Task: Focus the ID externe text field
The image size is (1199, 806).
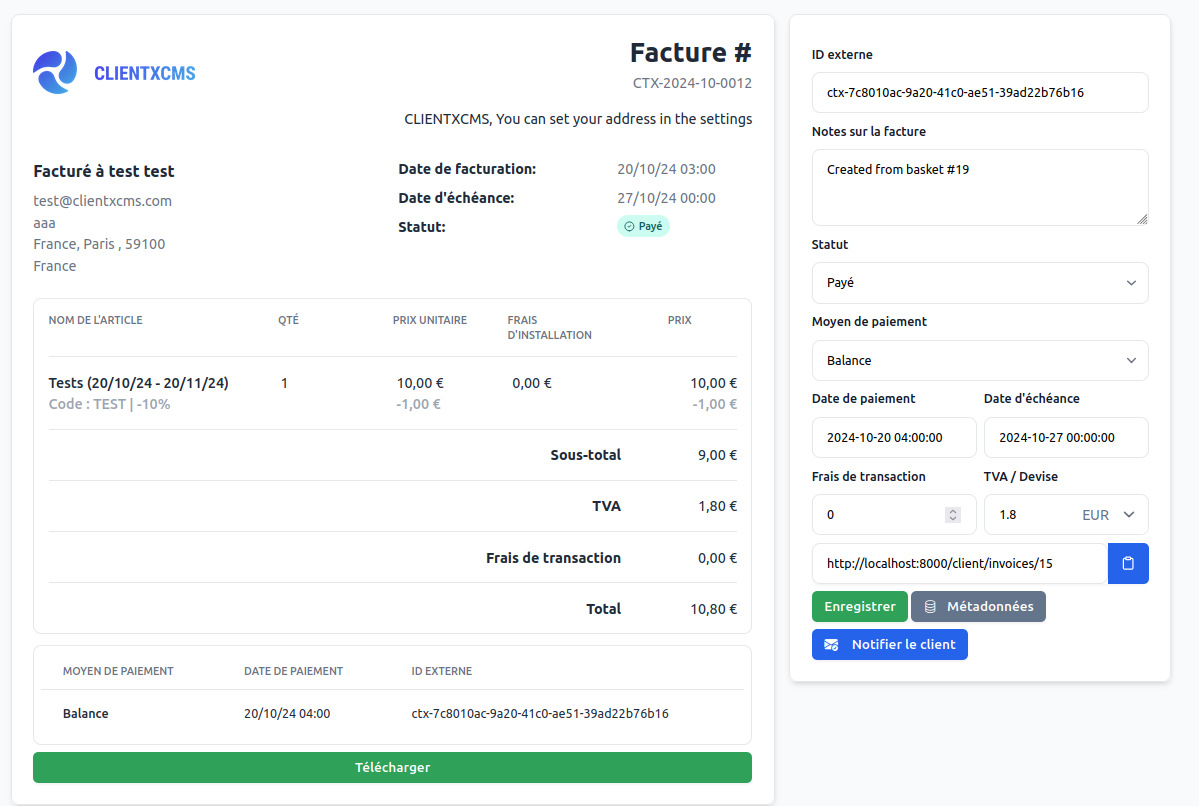Action: click(x=979, y=93)
